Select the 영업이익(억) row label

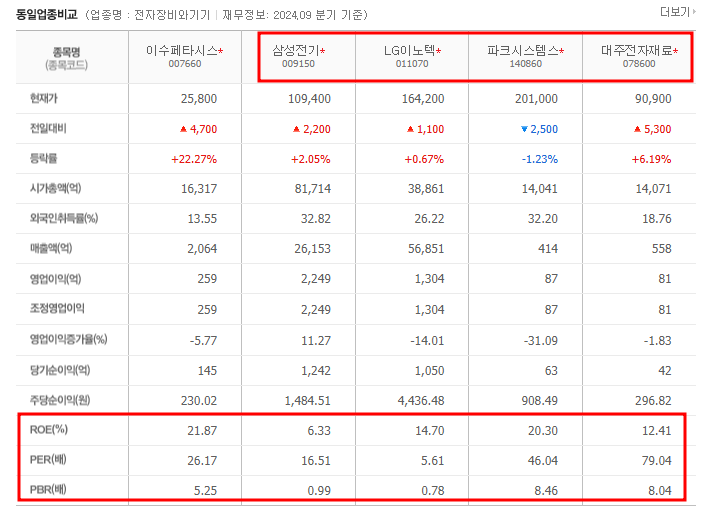[55, 279]
